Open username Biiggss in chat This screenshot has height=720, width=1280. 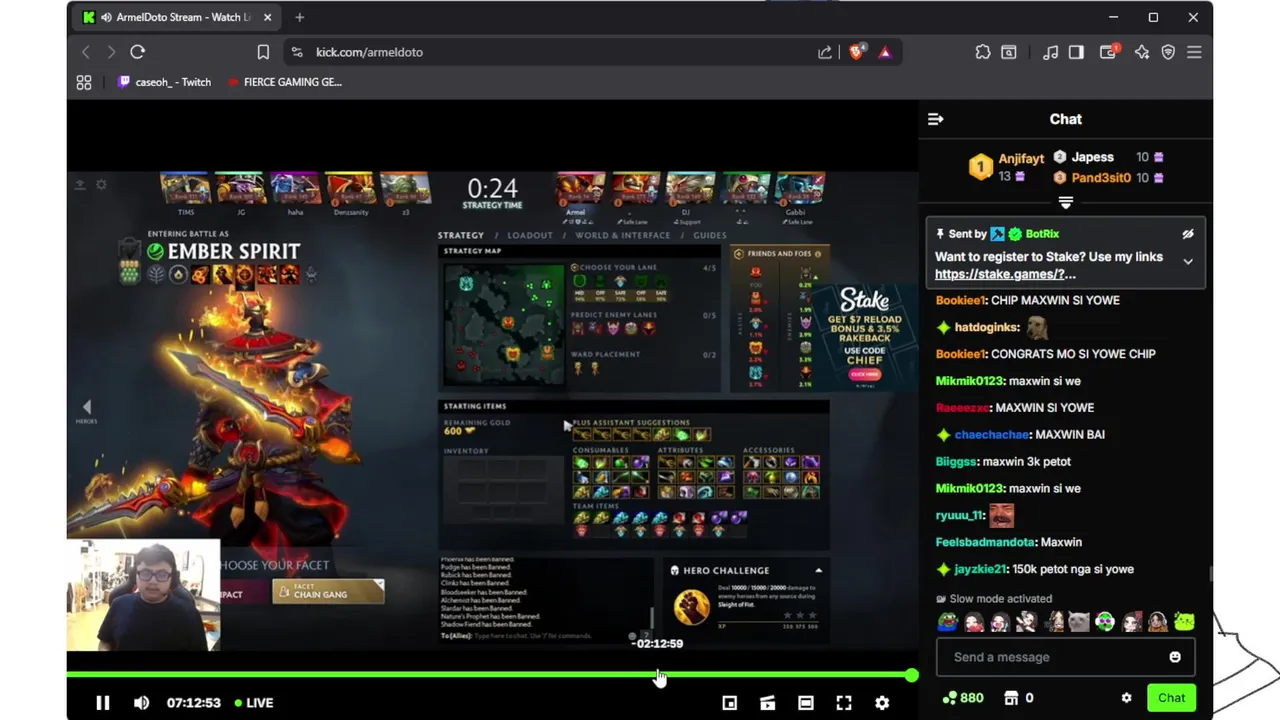pos(956,462)
